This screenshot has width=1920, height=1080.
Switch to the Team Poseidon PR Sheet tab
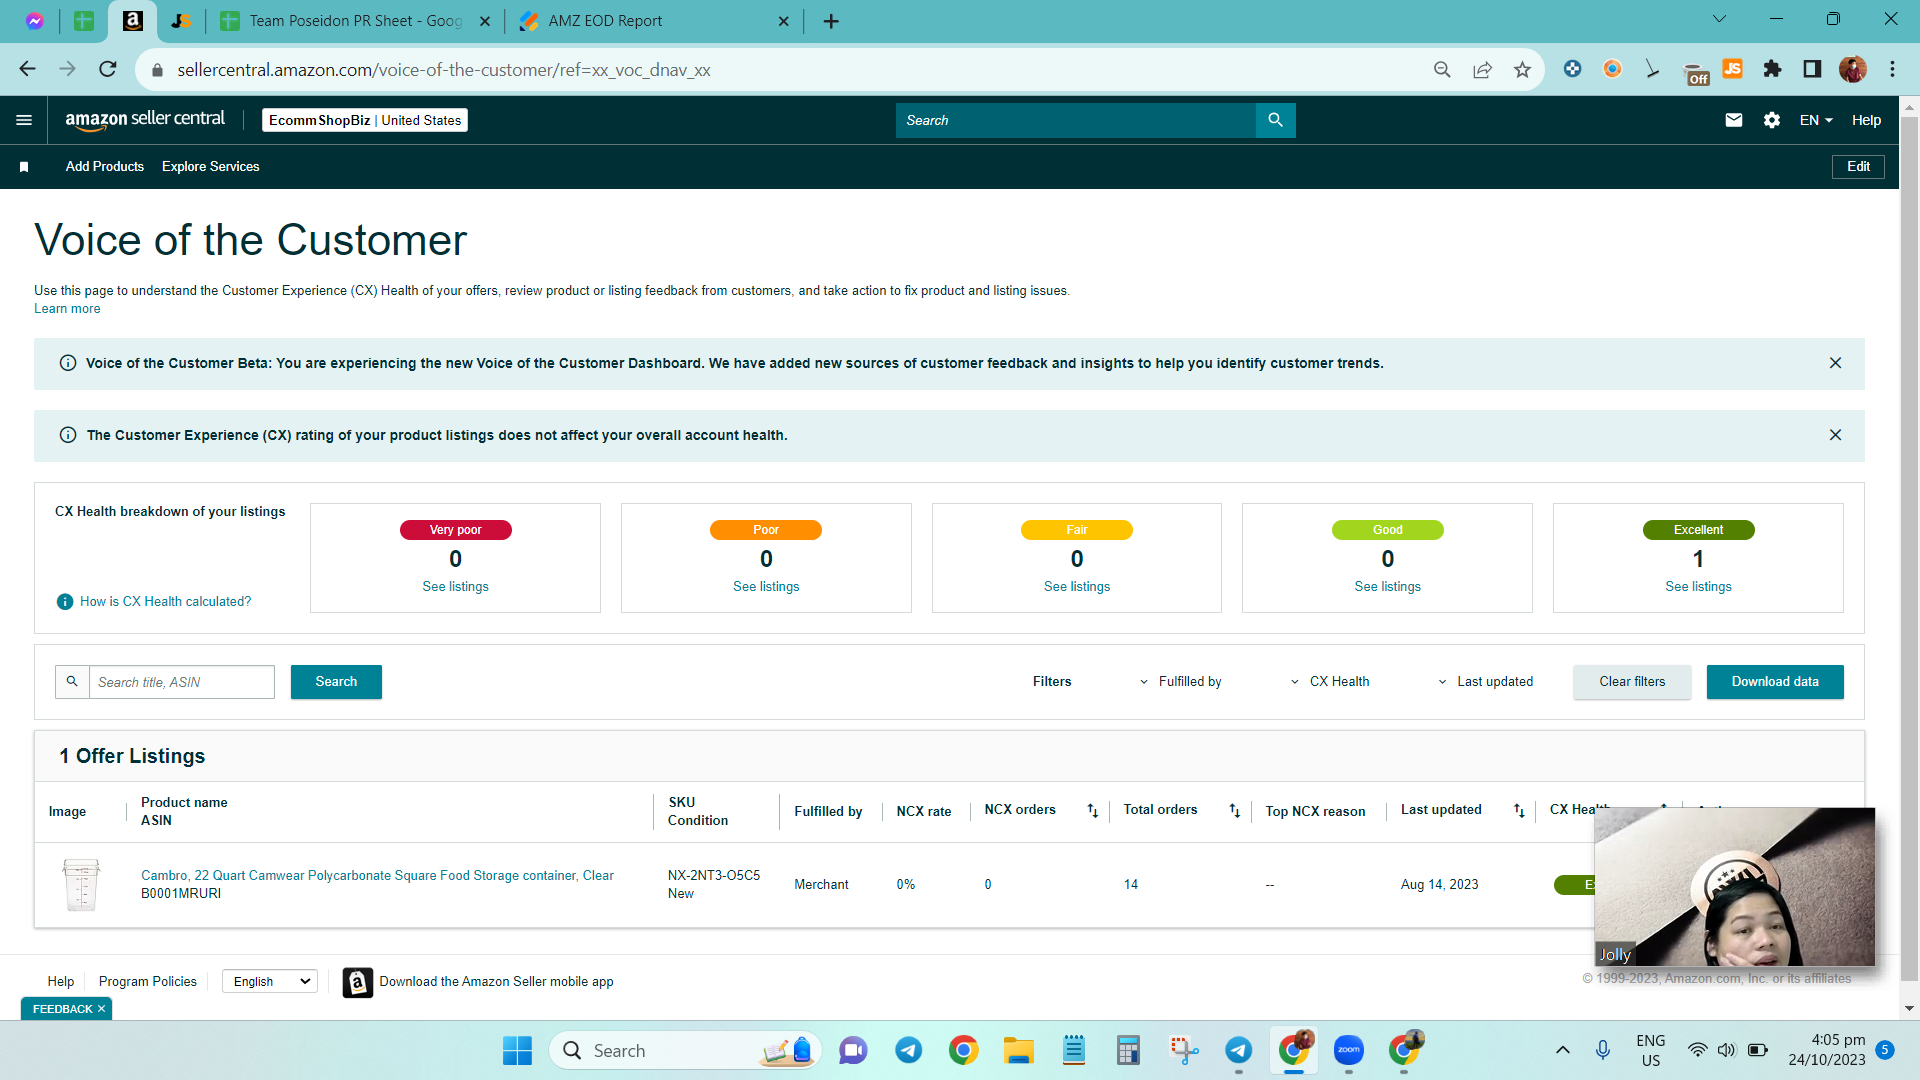tap(355, 21)
